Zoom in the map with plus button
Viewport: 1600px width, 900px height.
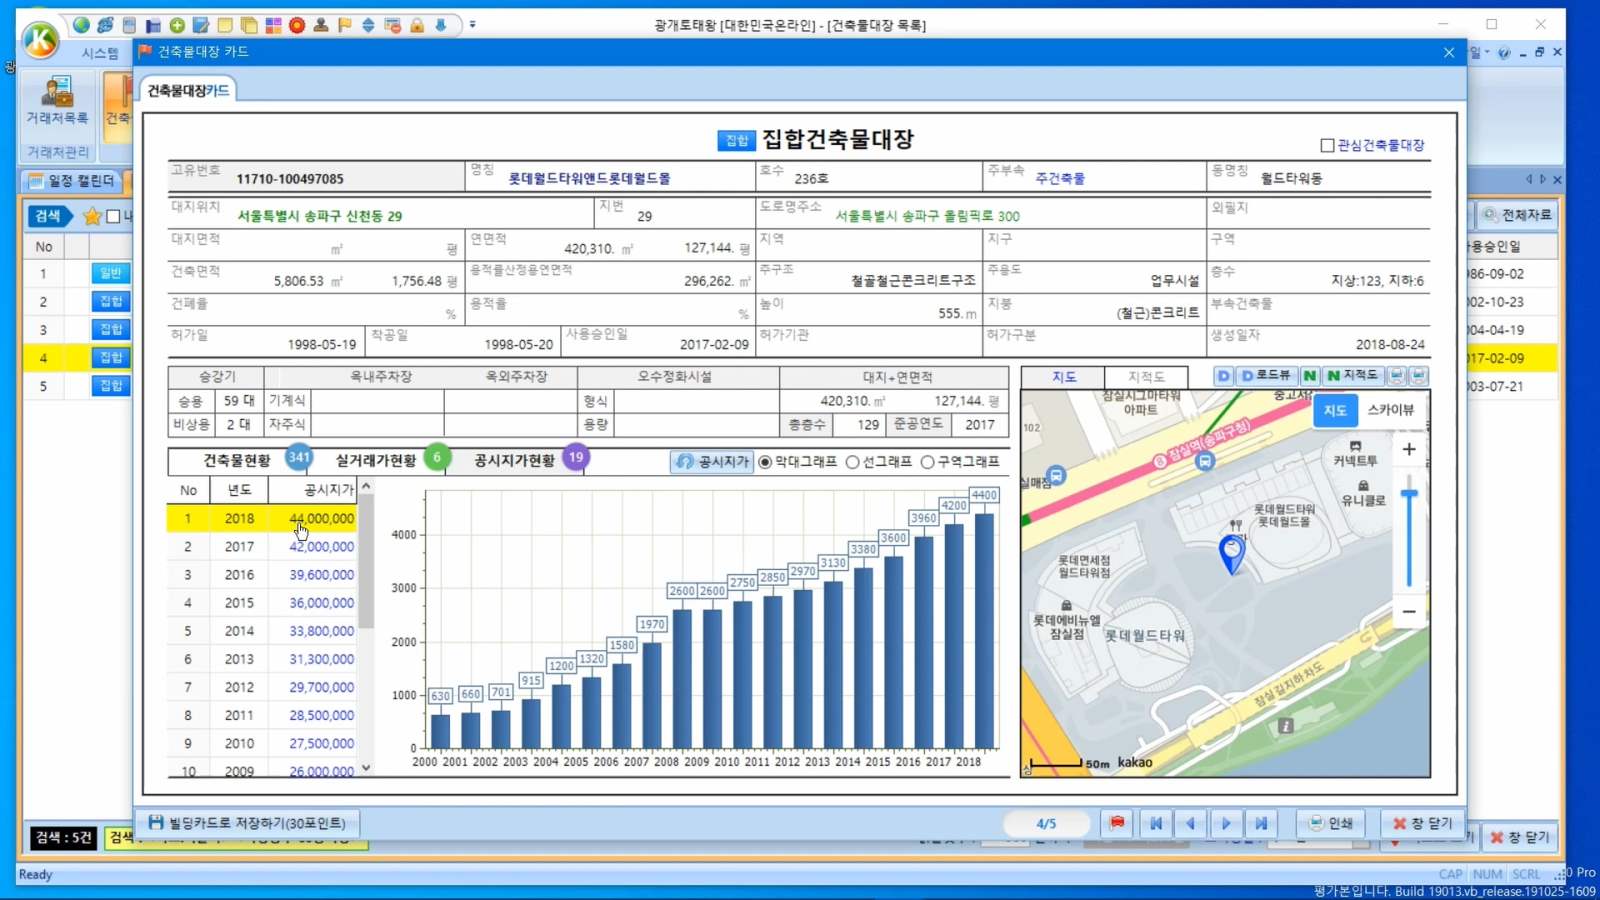tap(1409, 450)
